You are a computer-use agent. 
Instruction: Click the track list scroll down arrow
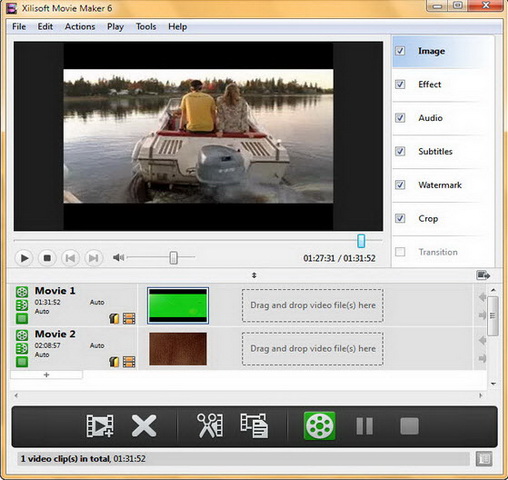pyautogui.click(x=493, y=384)
